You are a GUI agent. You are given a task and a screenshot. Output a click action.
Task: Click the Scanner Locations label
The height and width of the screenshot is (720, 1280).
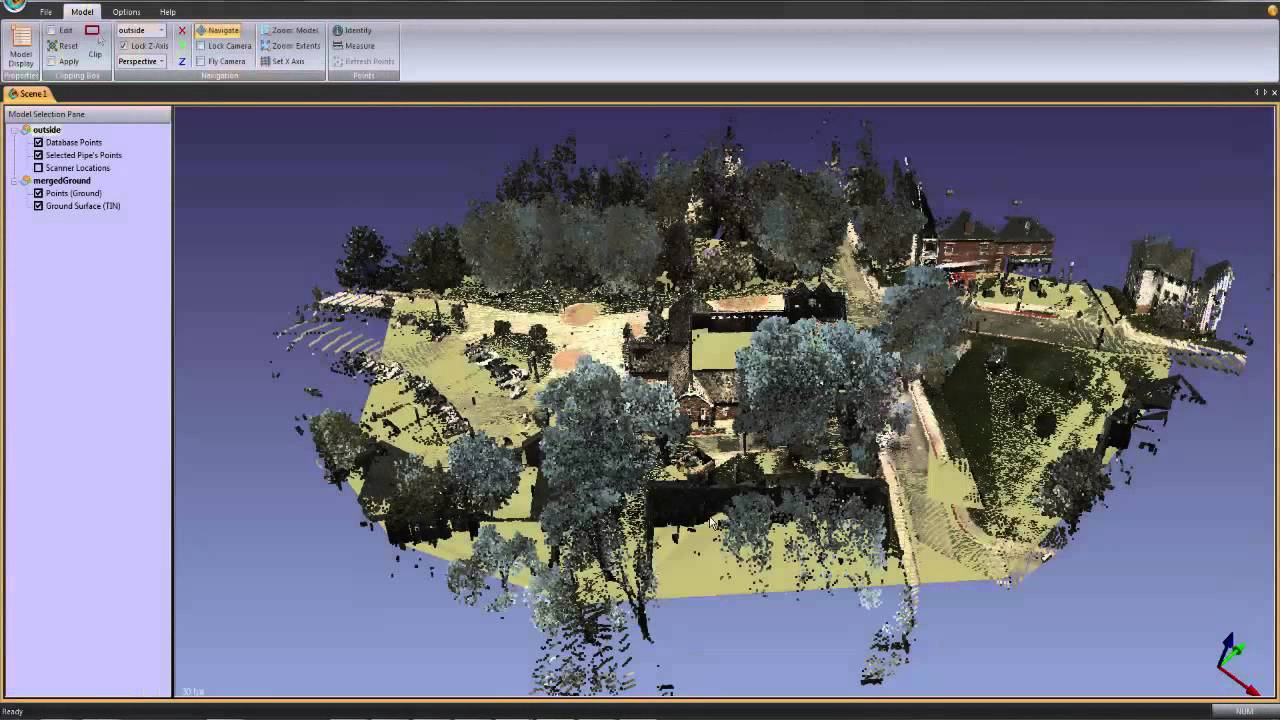pyautogui.click(x=78, y=168)
